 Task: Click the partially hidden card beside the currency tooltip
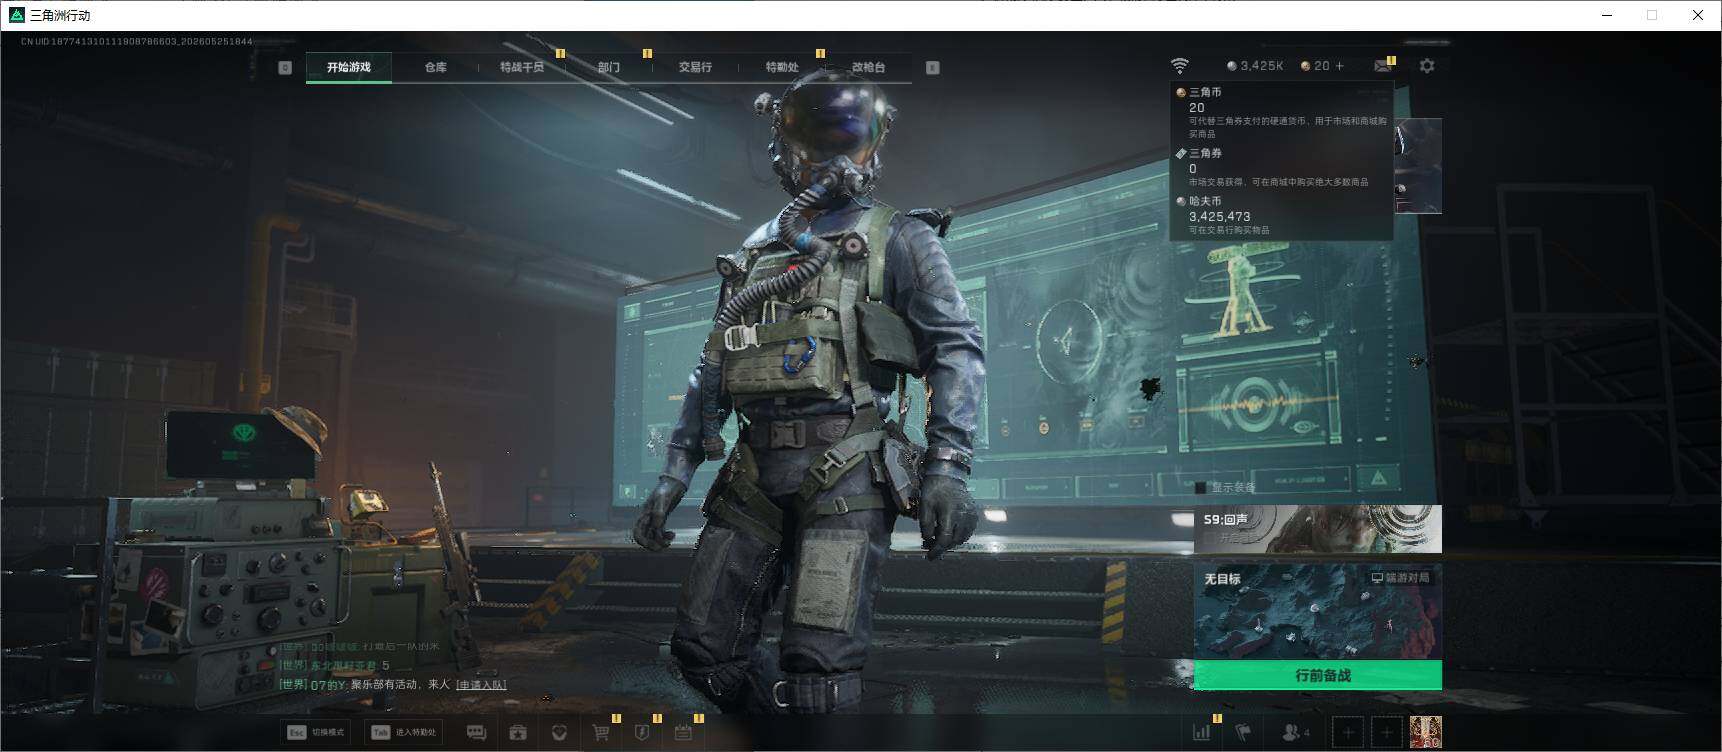pos(1418,165)
